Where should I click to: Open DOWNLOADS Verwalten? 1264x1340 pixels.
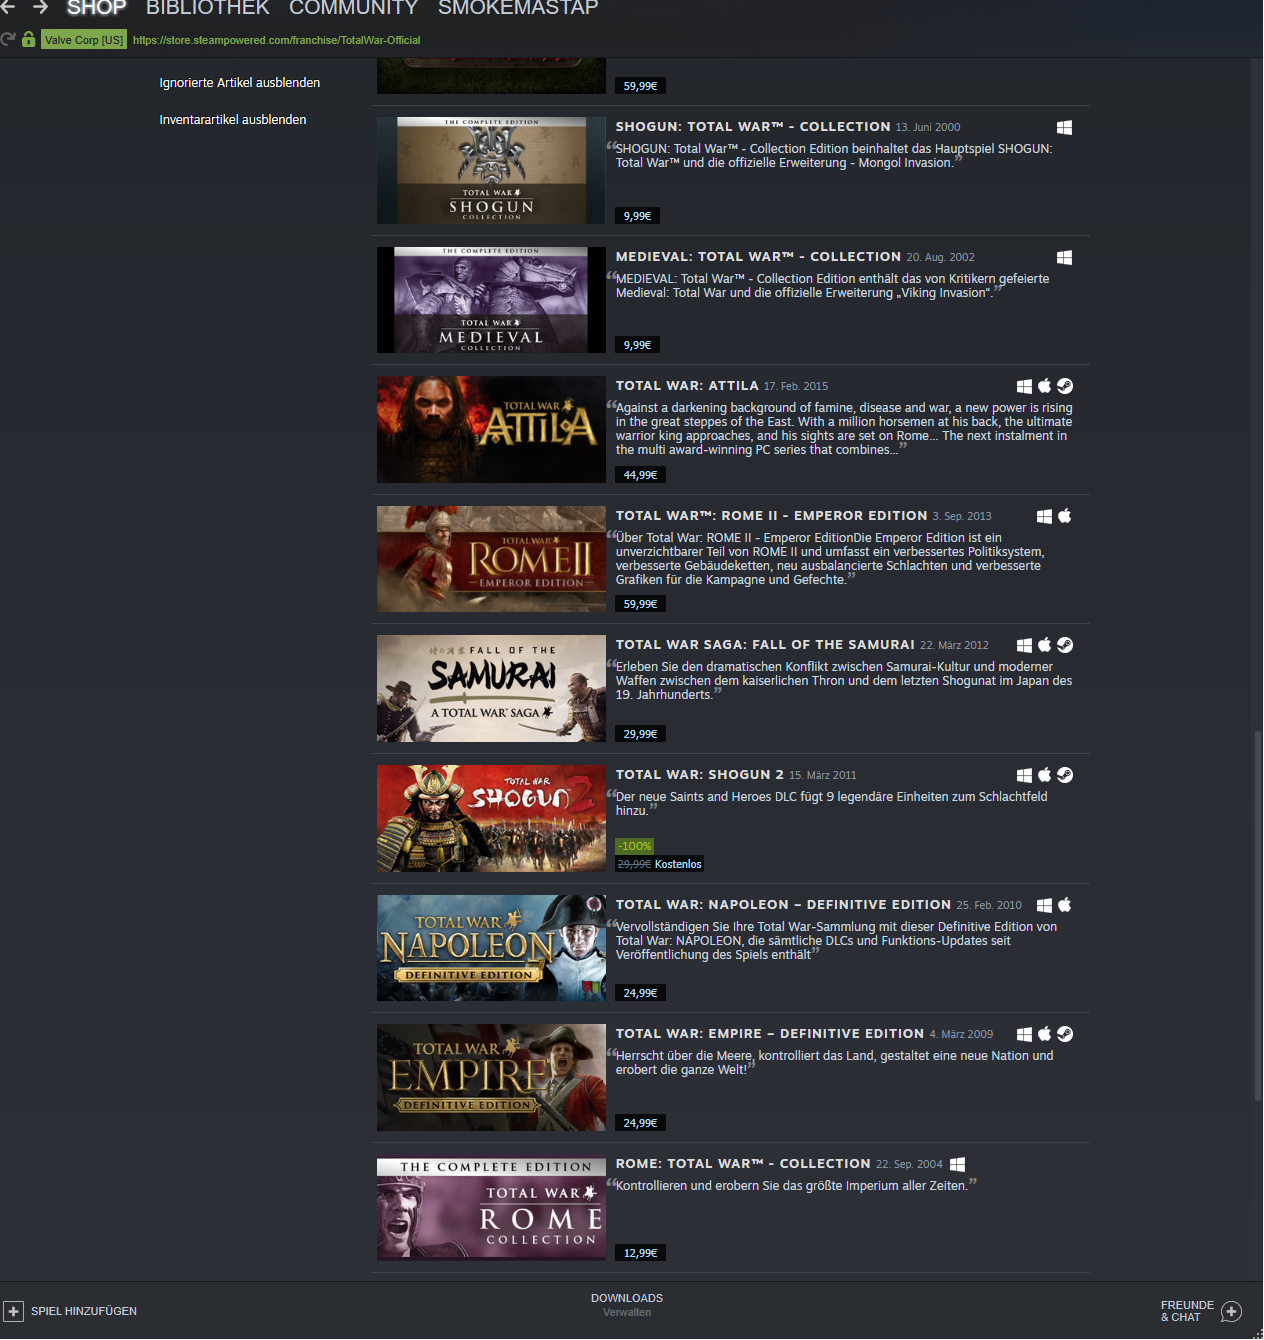[x=627, y=1305]
